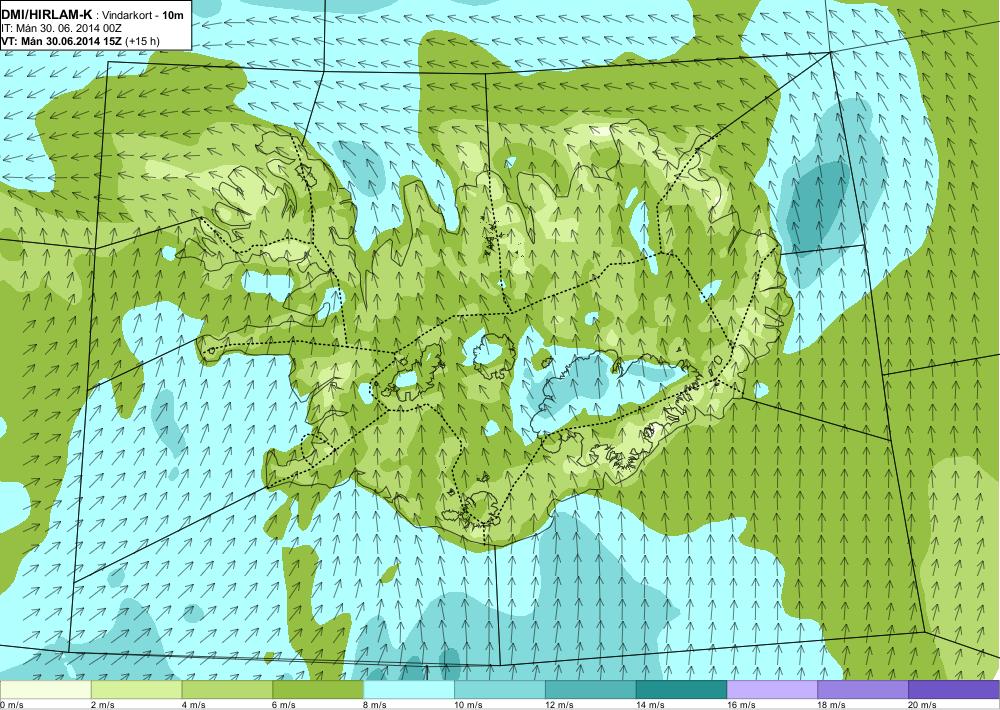
Task: Click the "10 m/s" legend label
Action: tap(469, 705)
